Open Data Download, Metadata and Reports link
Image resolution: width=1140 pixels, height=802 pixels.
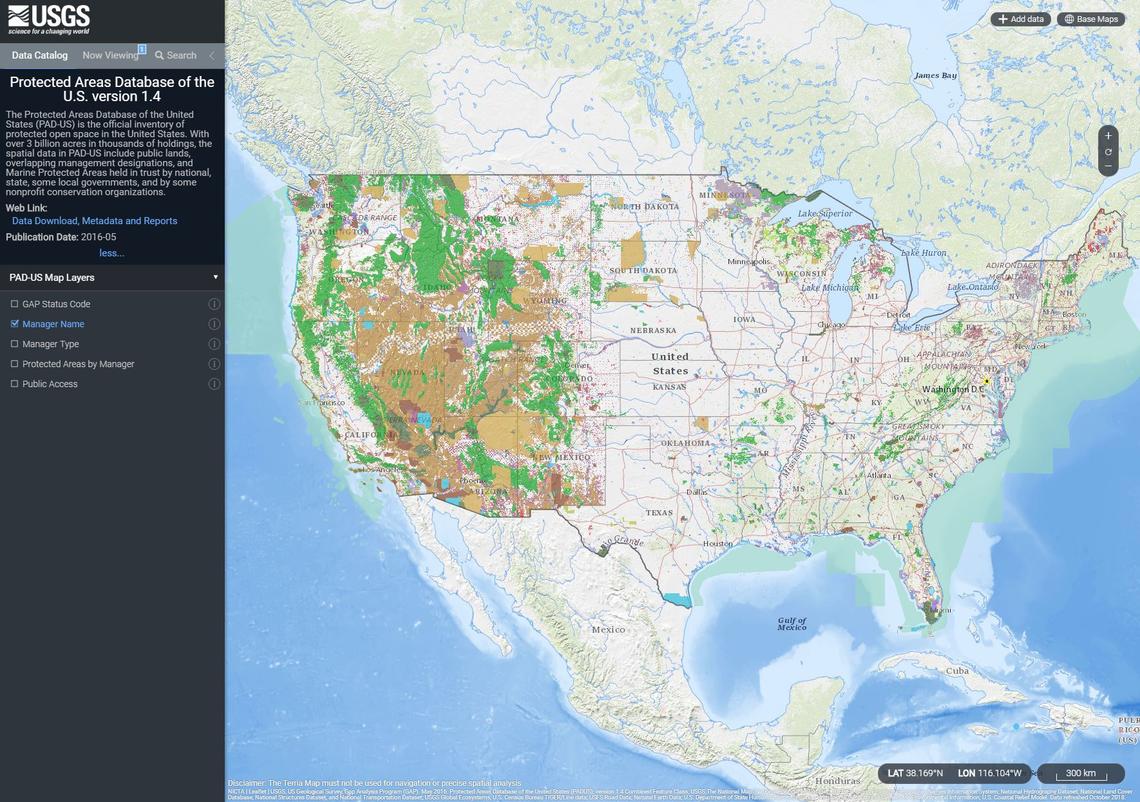click(x=94, y=221)
